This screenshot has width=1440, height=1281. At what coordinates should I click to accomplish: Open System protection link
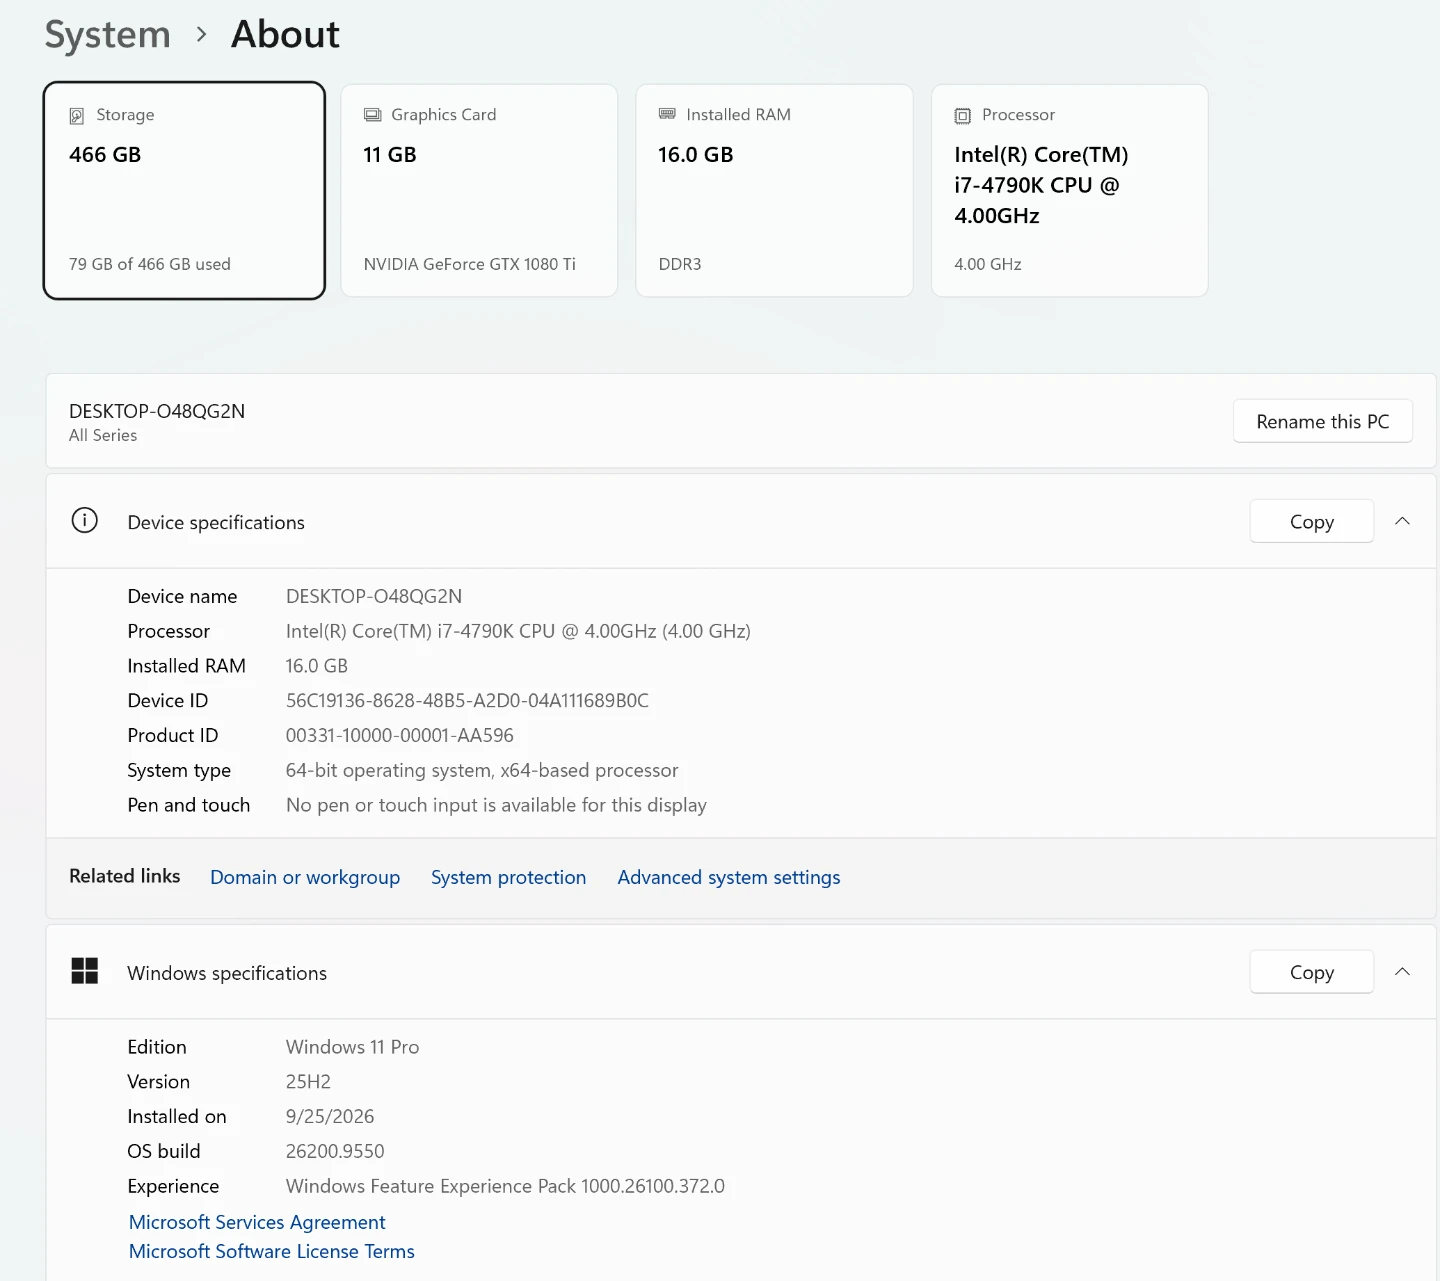508,877
